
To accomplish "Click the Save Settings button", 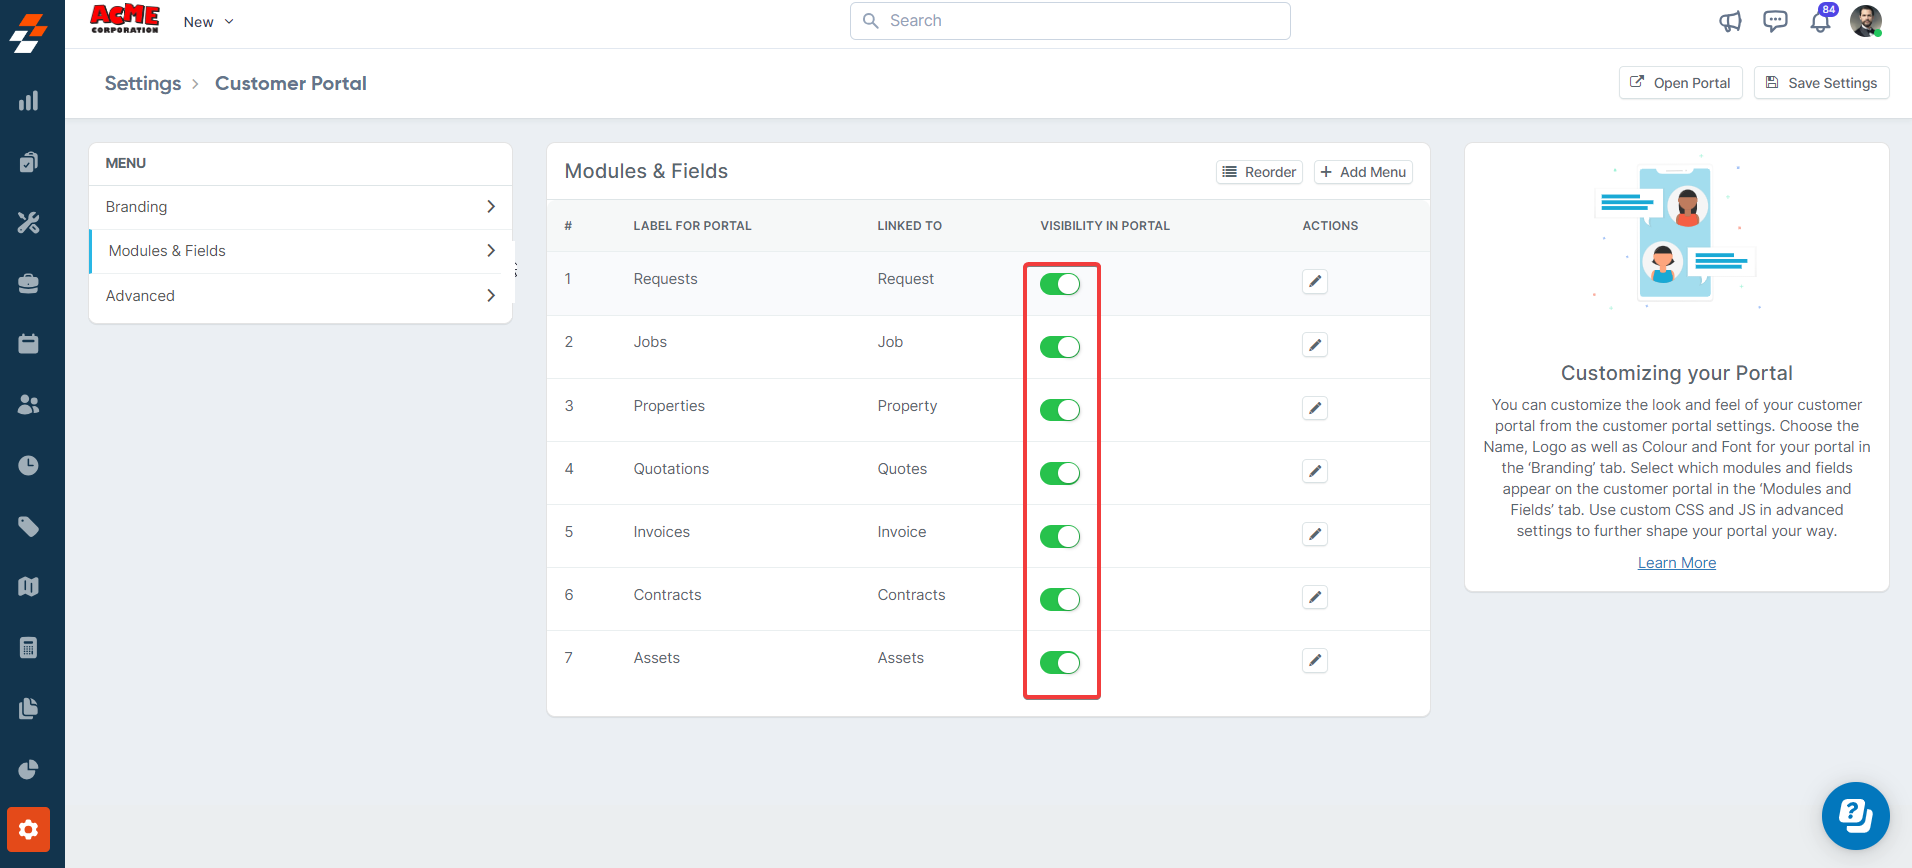I will pyautogui.click(x=1821, y=83).
